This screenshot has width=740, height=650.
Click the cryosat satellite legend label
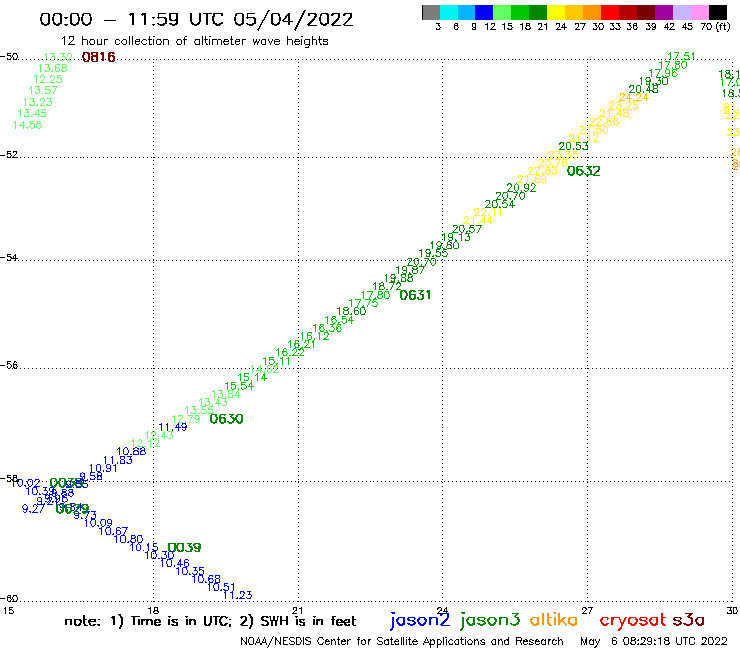coord(633,620)
